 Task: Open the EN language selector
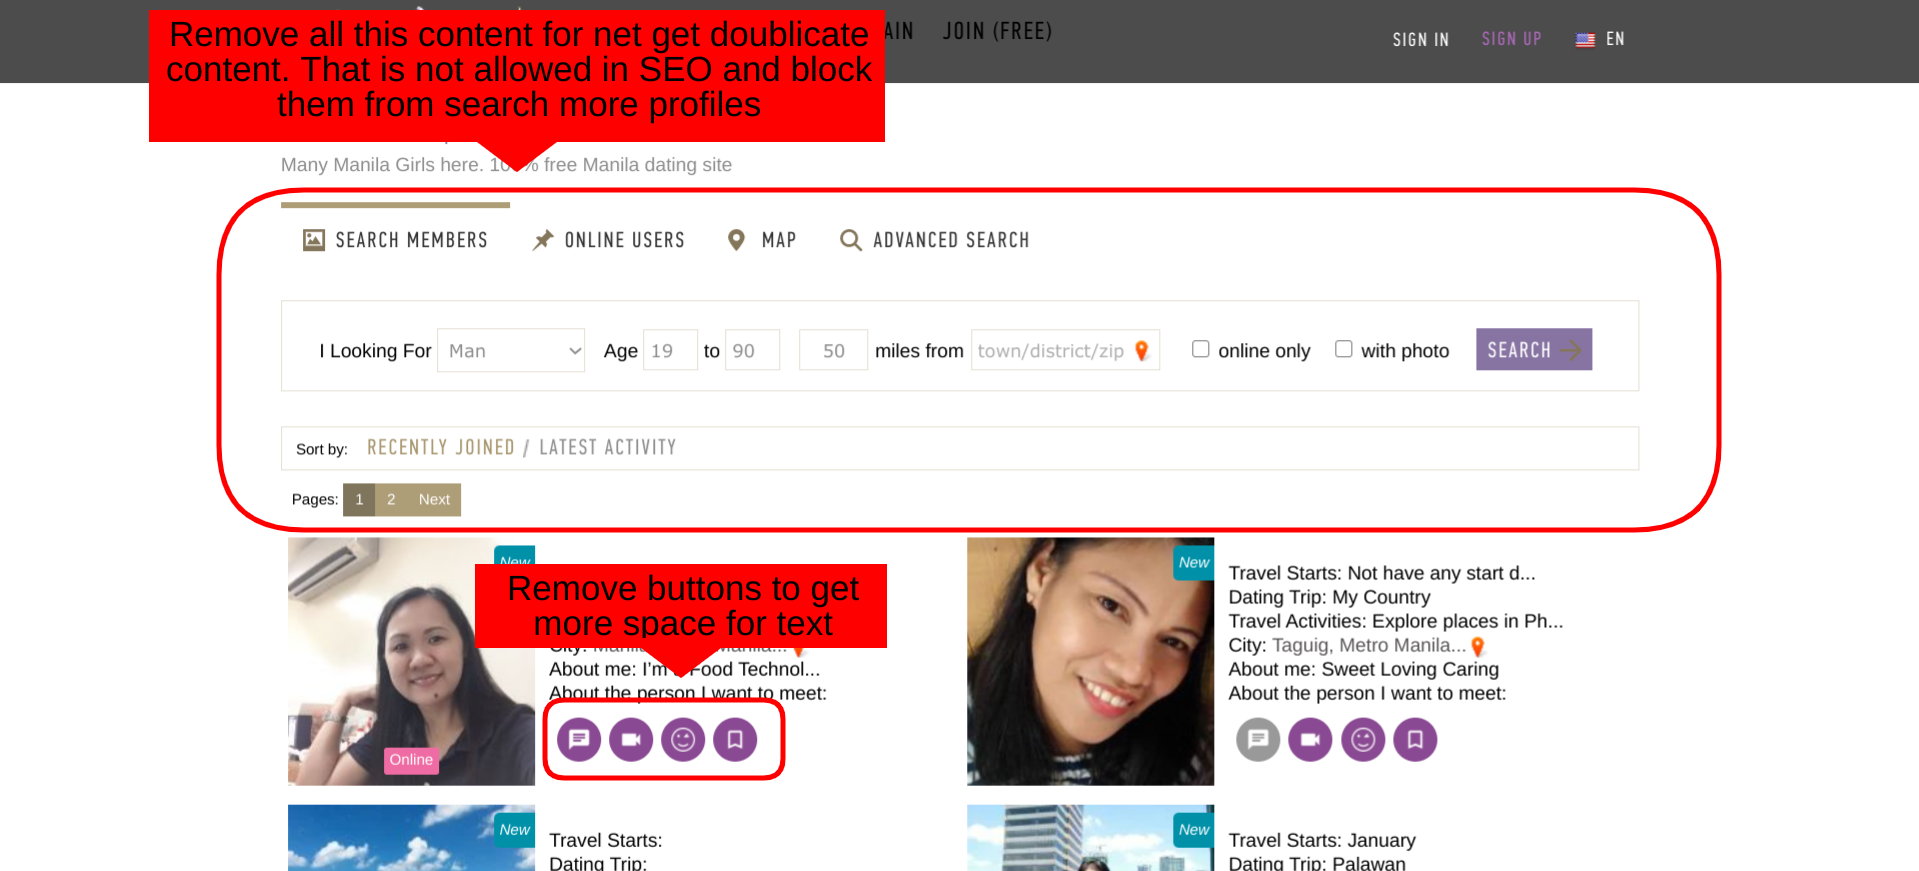pyautogui.click(x=1600, y=39)
